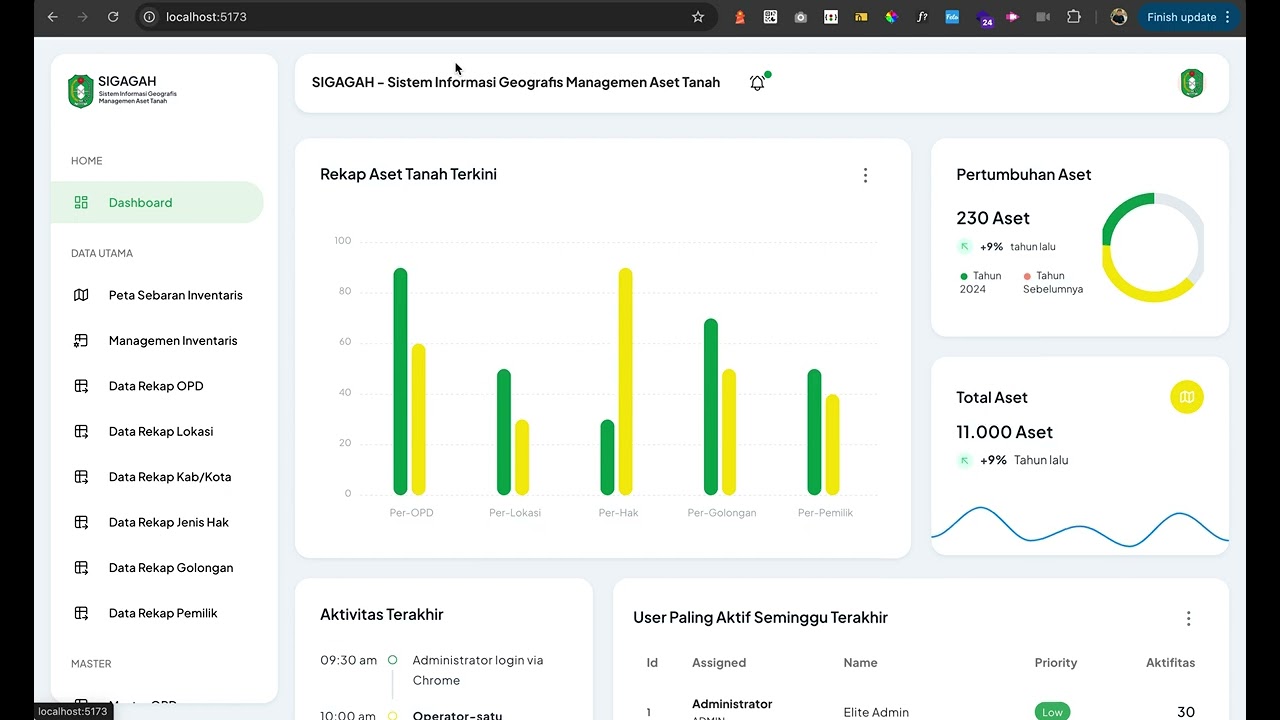Select Dashboard in the sidebar
This screenshot has height=720, width=1280.
157,202
